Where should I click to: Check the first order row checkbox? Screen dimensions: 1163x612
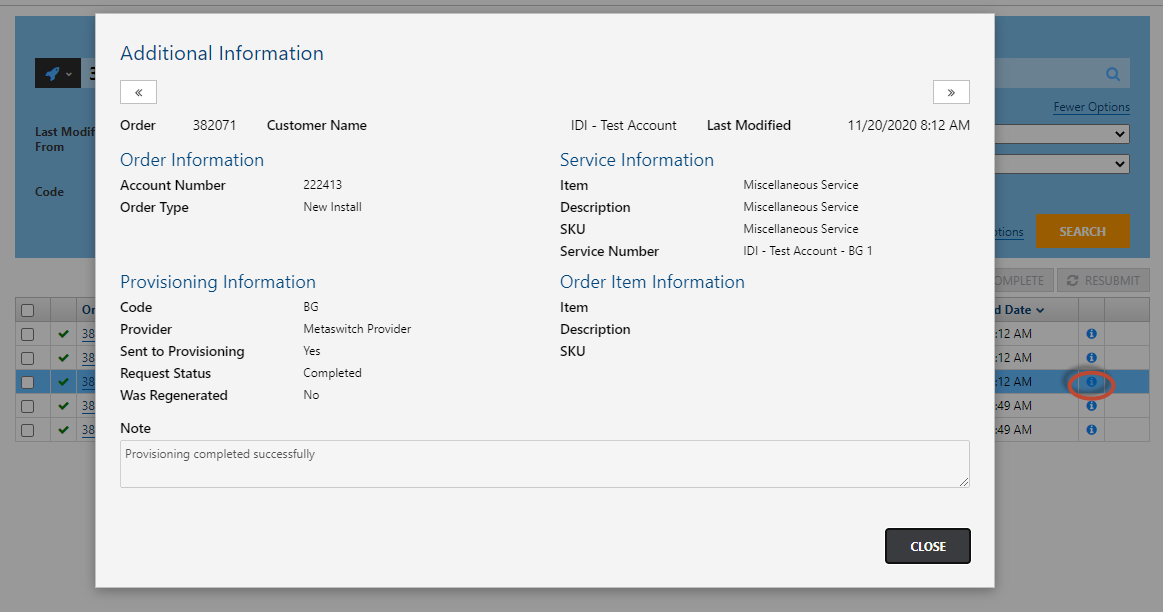[x=27, y=334]
